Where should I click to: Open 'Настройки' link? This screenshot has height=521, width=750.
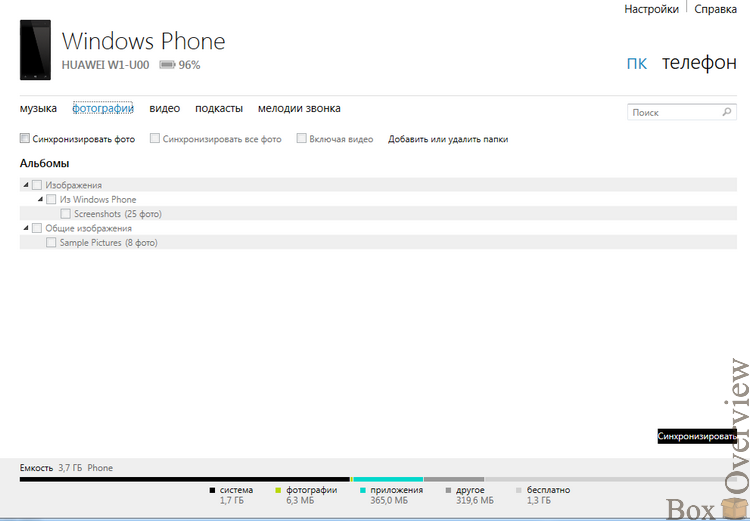point(651,9)
